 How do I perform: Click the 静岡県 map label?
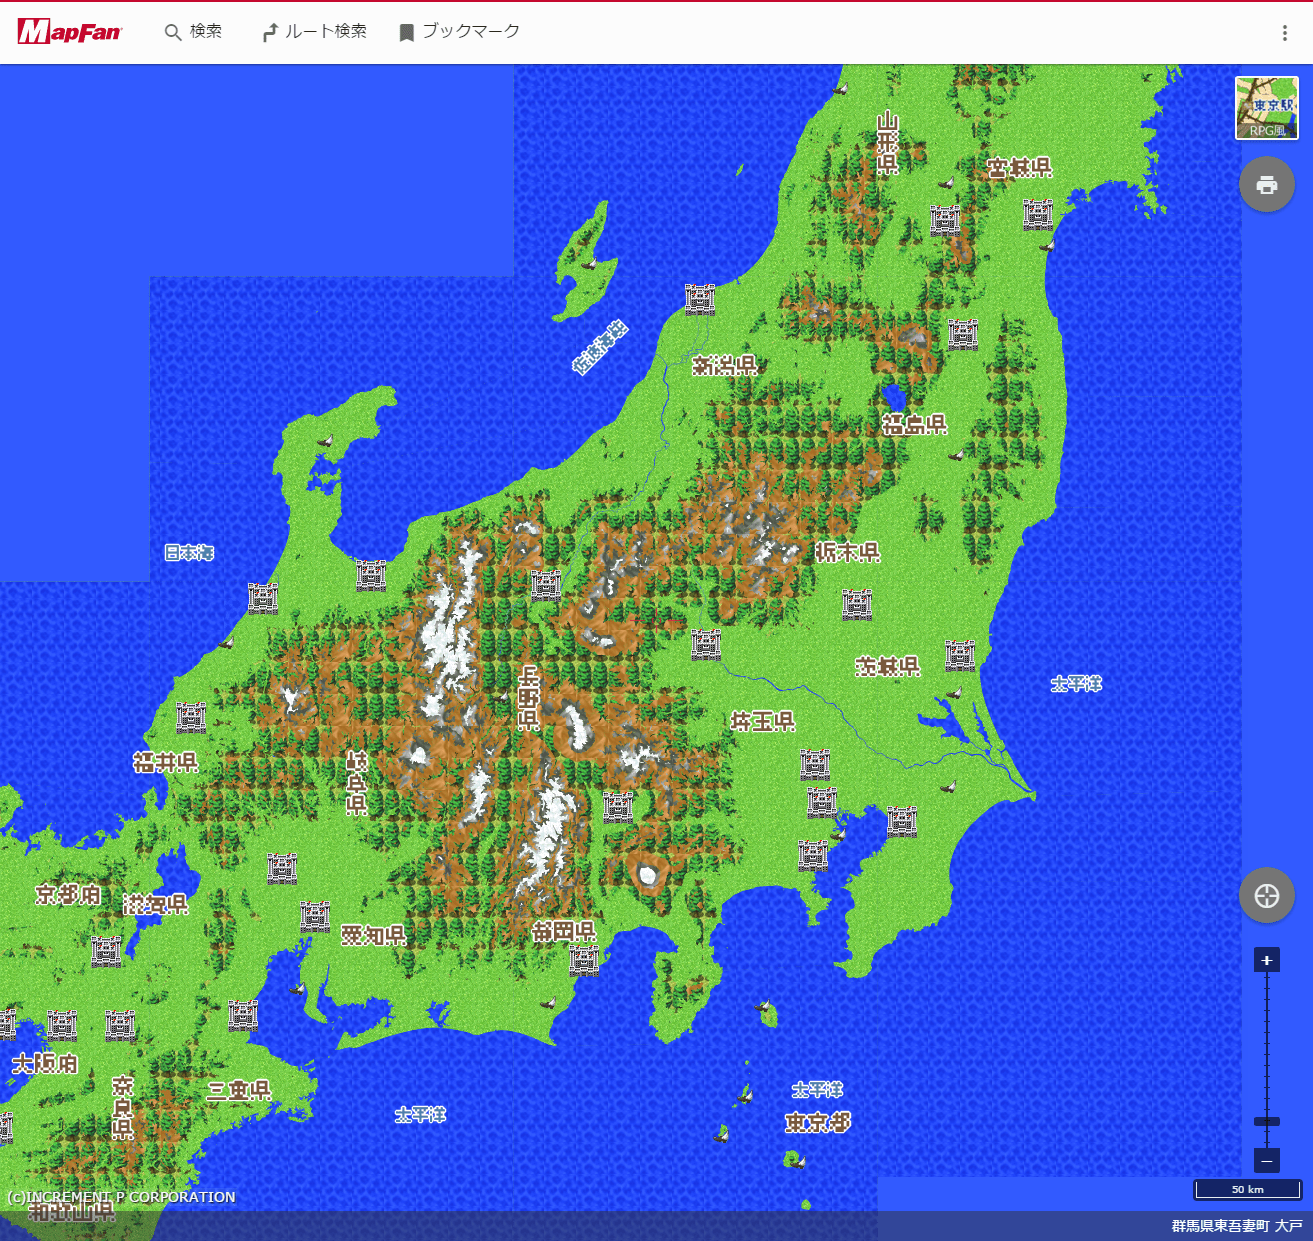tap(564, 932)
